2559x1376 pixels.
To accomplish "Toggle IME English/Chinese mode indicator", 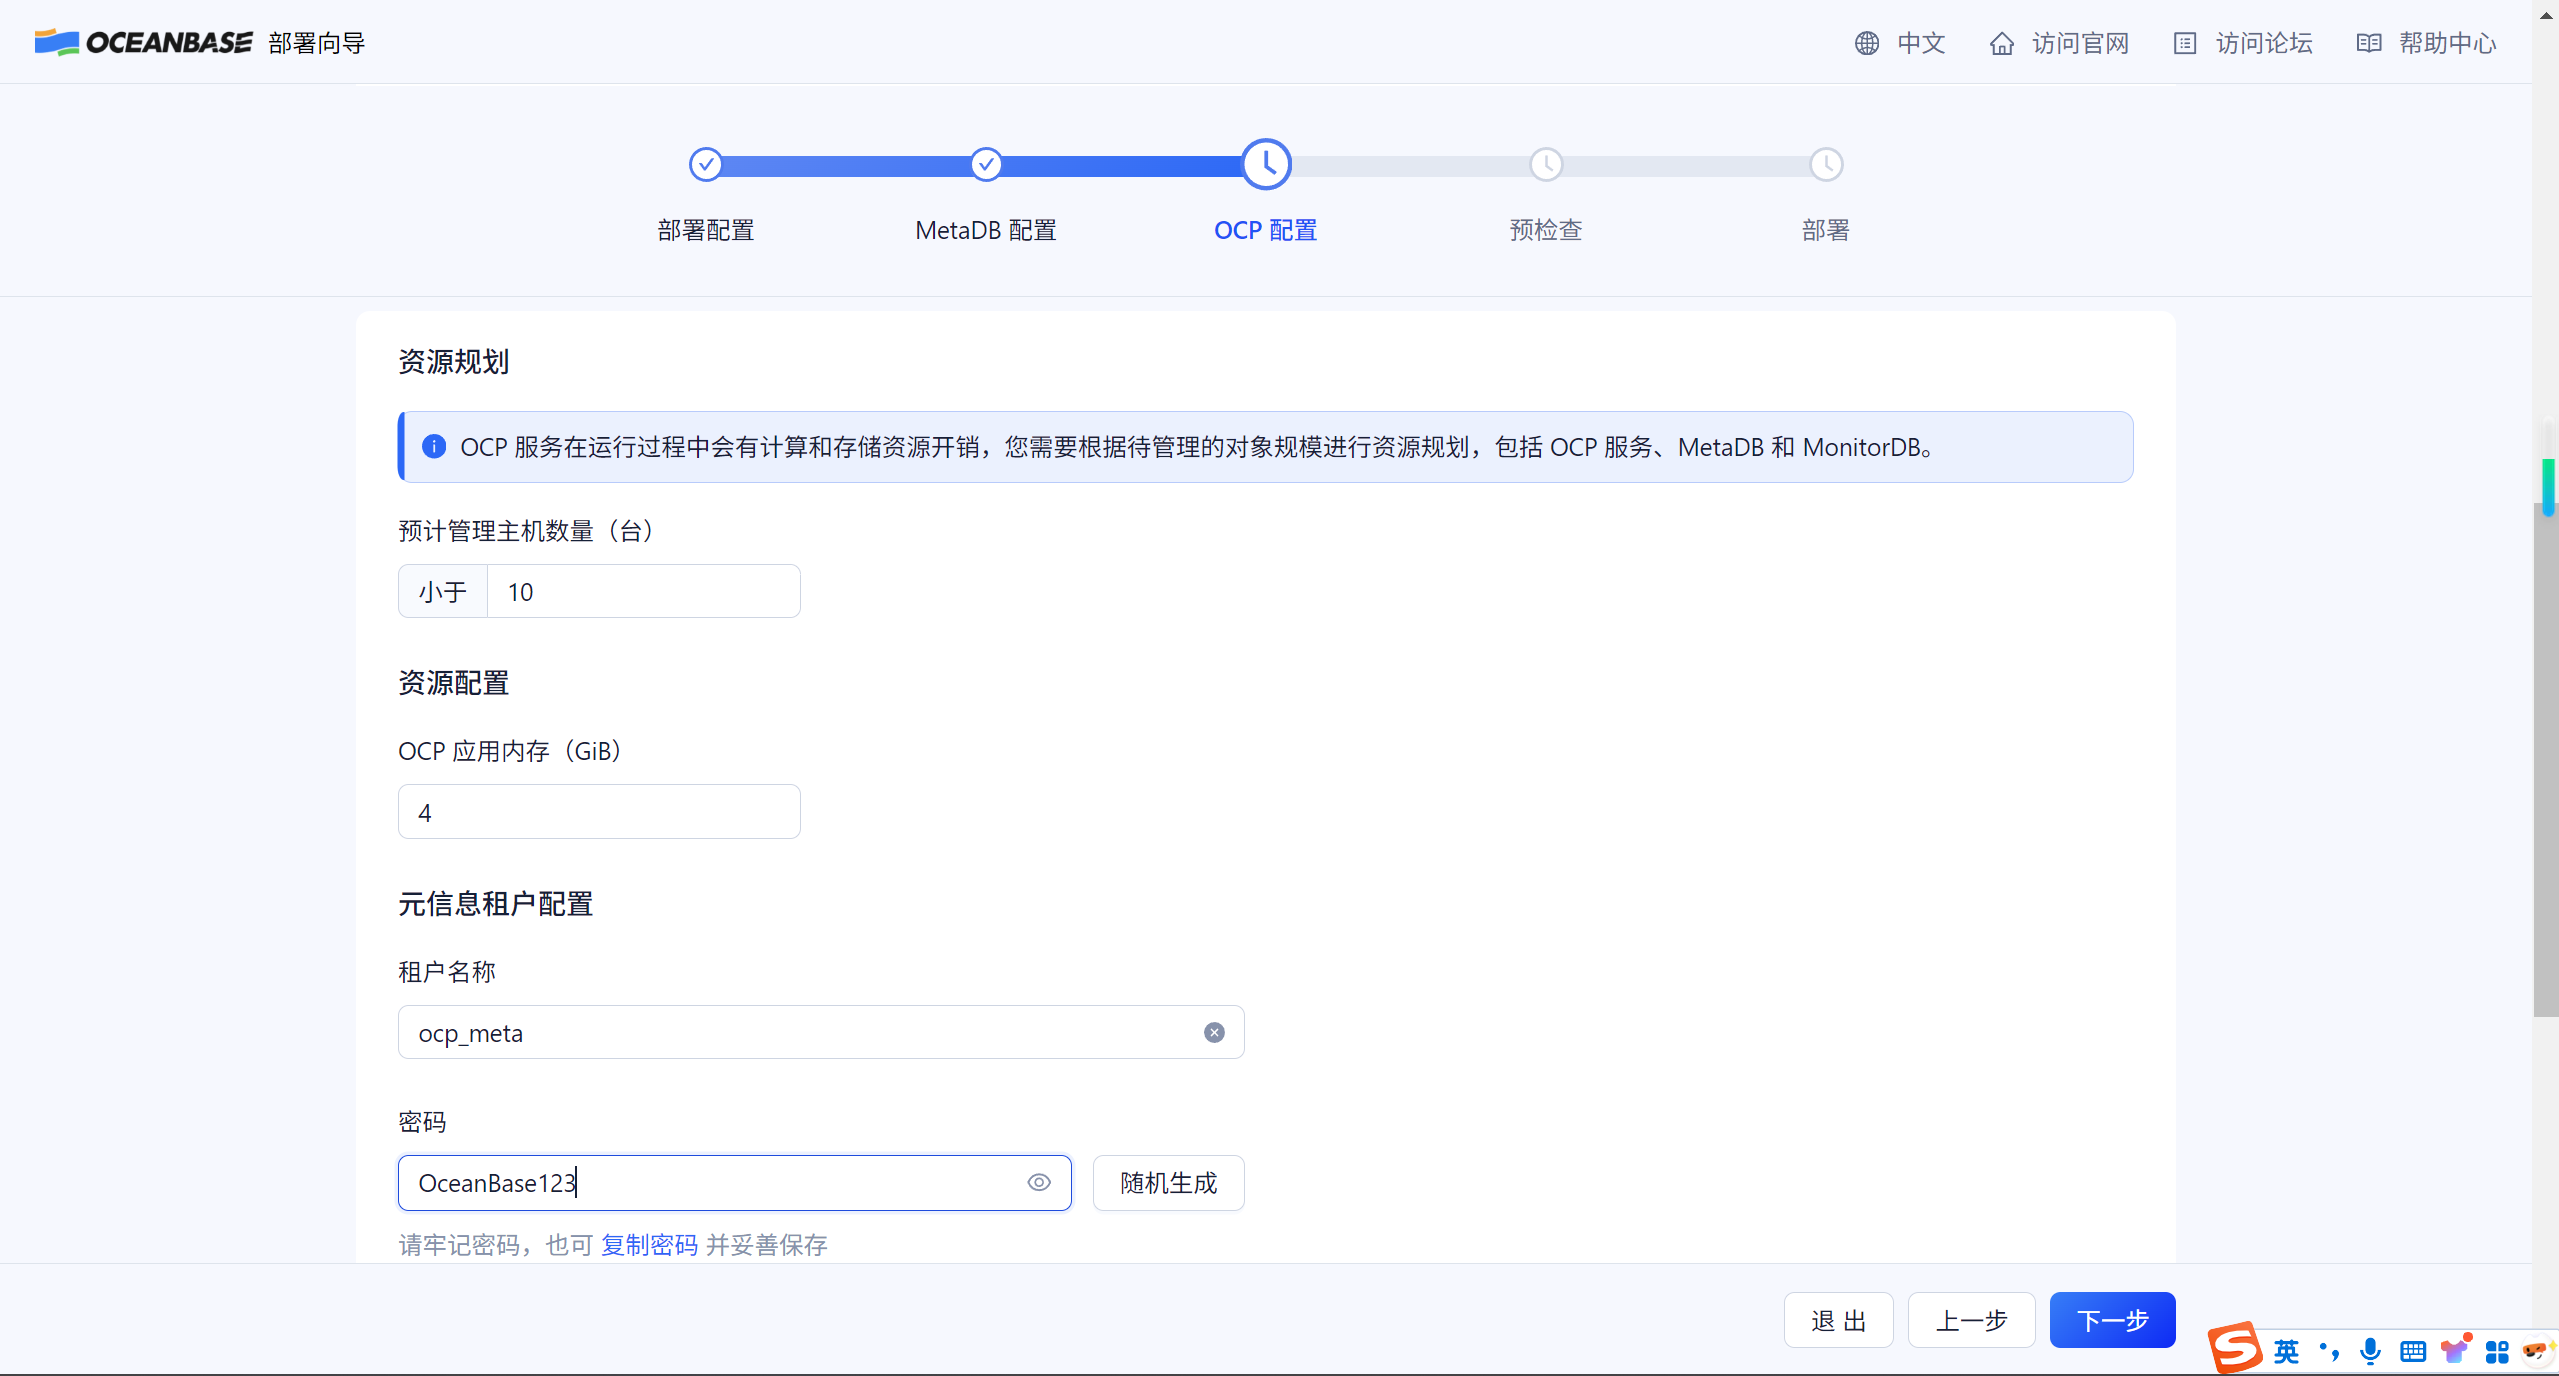I will (2286, 1351).
